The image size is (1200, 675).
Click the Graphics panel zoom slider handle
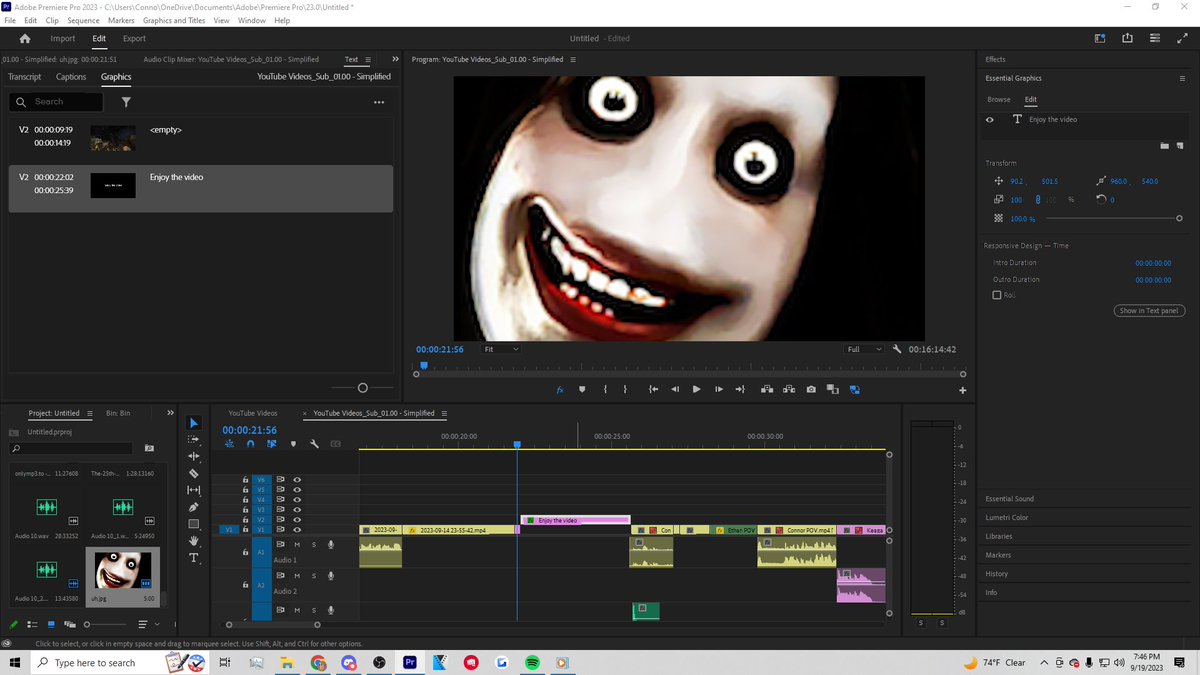click(362, 388)
